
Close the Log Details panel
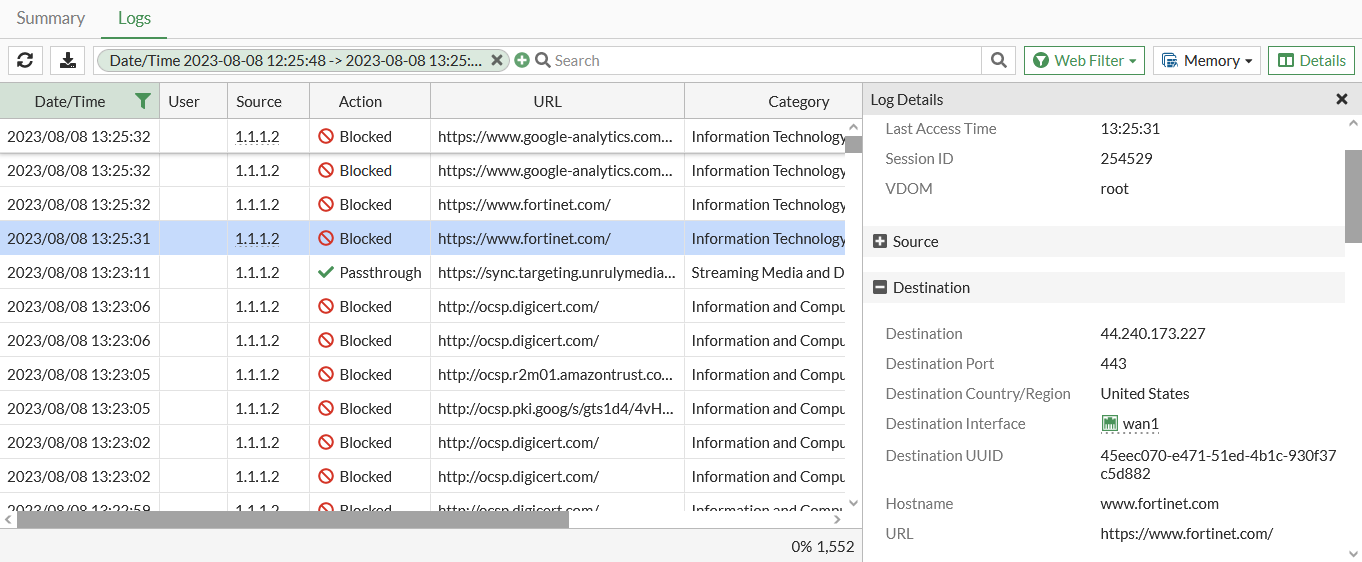pos(1342,99)
